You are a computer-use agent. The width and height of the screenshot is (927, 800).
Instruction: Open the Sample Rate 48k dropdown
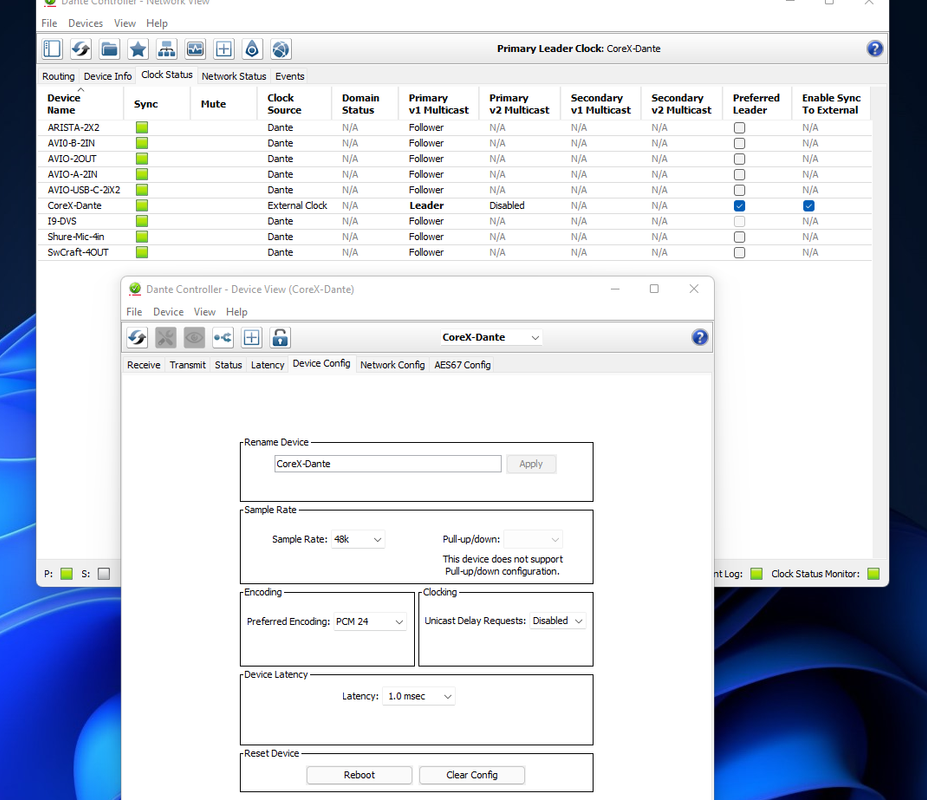click(358, 539)
